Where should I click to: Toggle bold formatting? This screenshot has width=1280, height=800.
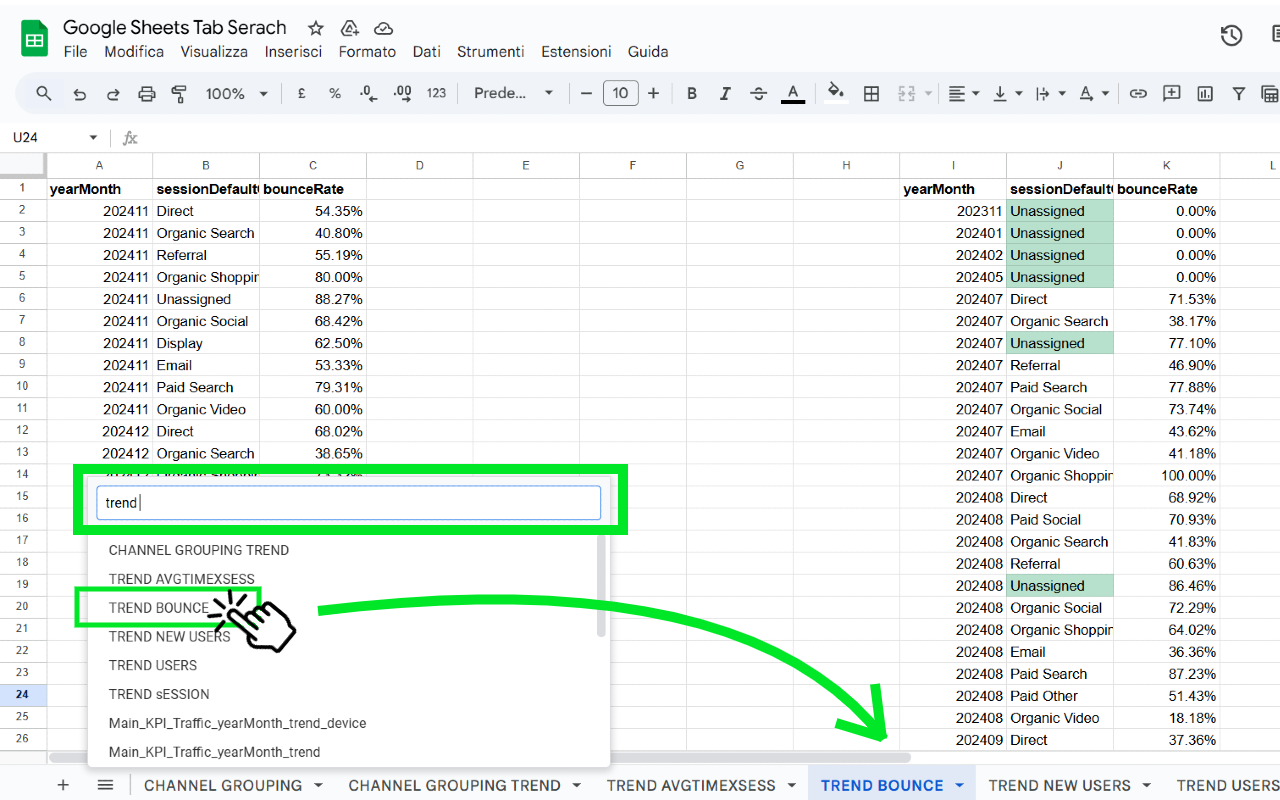pyautogui.click(x=691, y=93)
